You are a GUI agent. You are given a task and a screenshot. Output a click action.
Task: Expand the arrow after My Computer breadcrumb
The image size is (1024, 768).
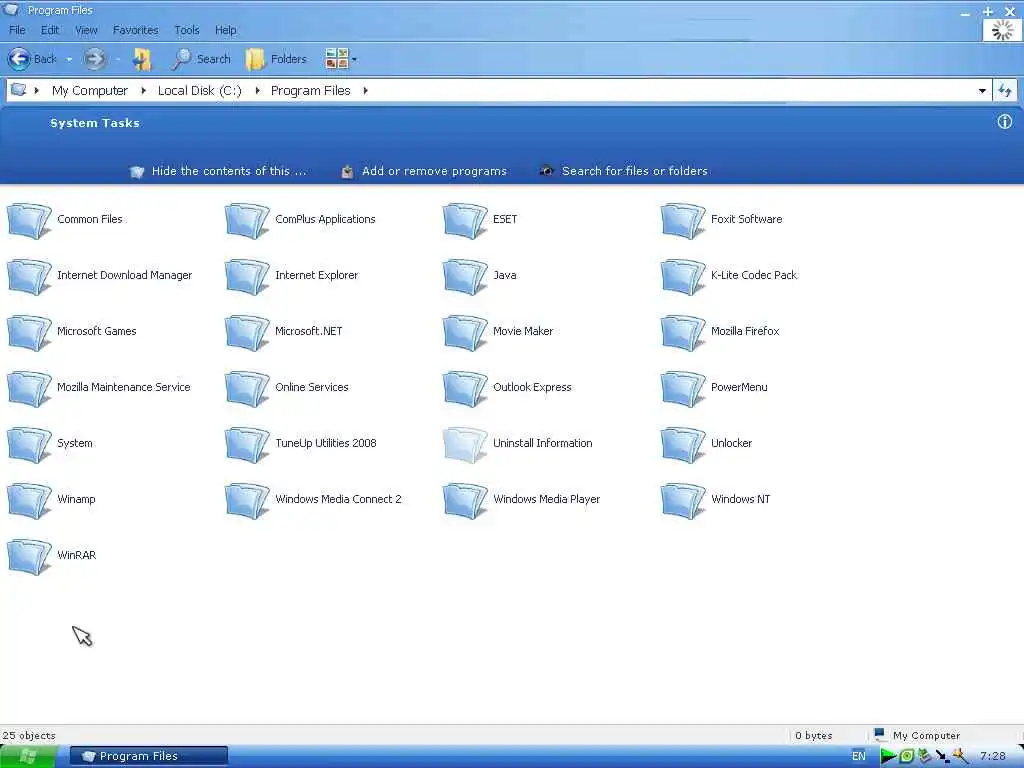tap(143, 91)
